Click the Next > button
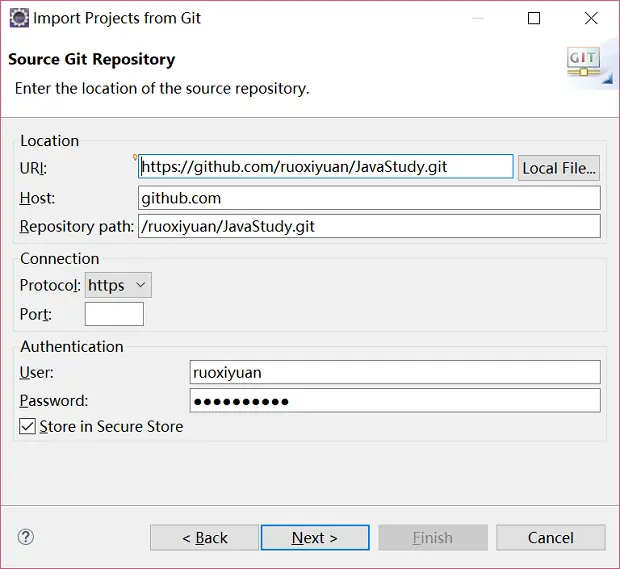 (x=315, y=538)
